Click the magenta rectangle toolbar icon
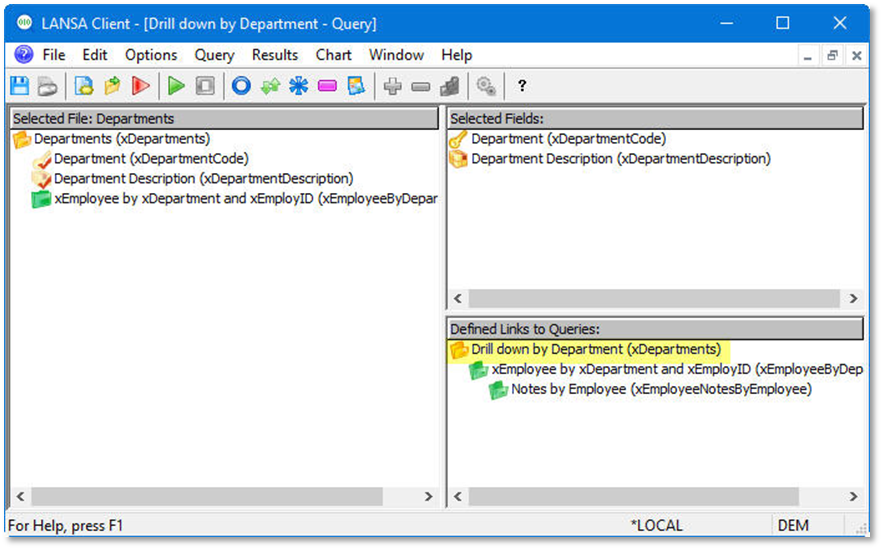This screenshot has width=882, height=549. pyautogui.click(x=327, y=86)
